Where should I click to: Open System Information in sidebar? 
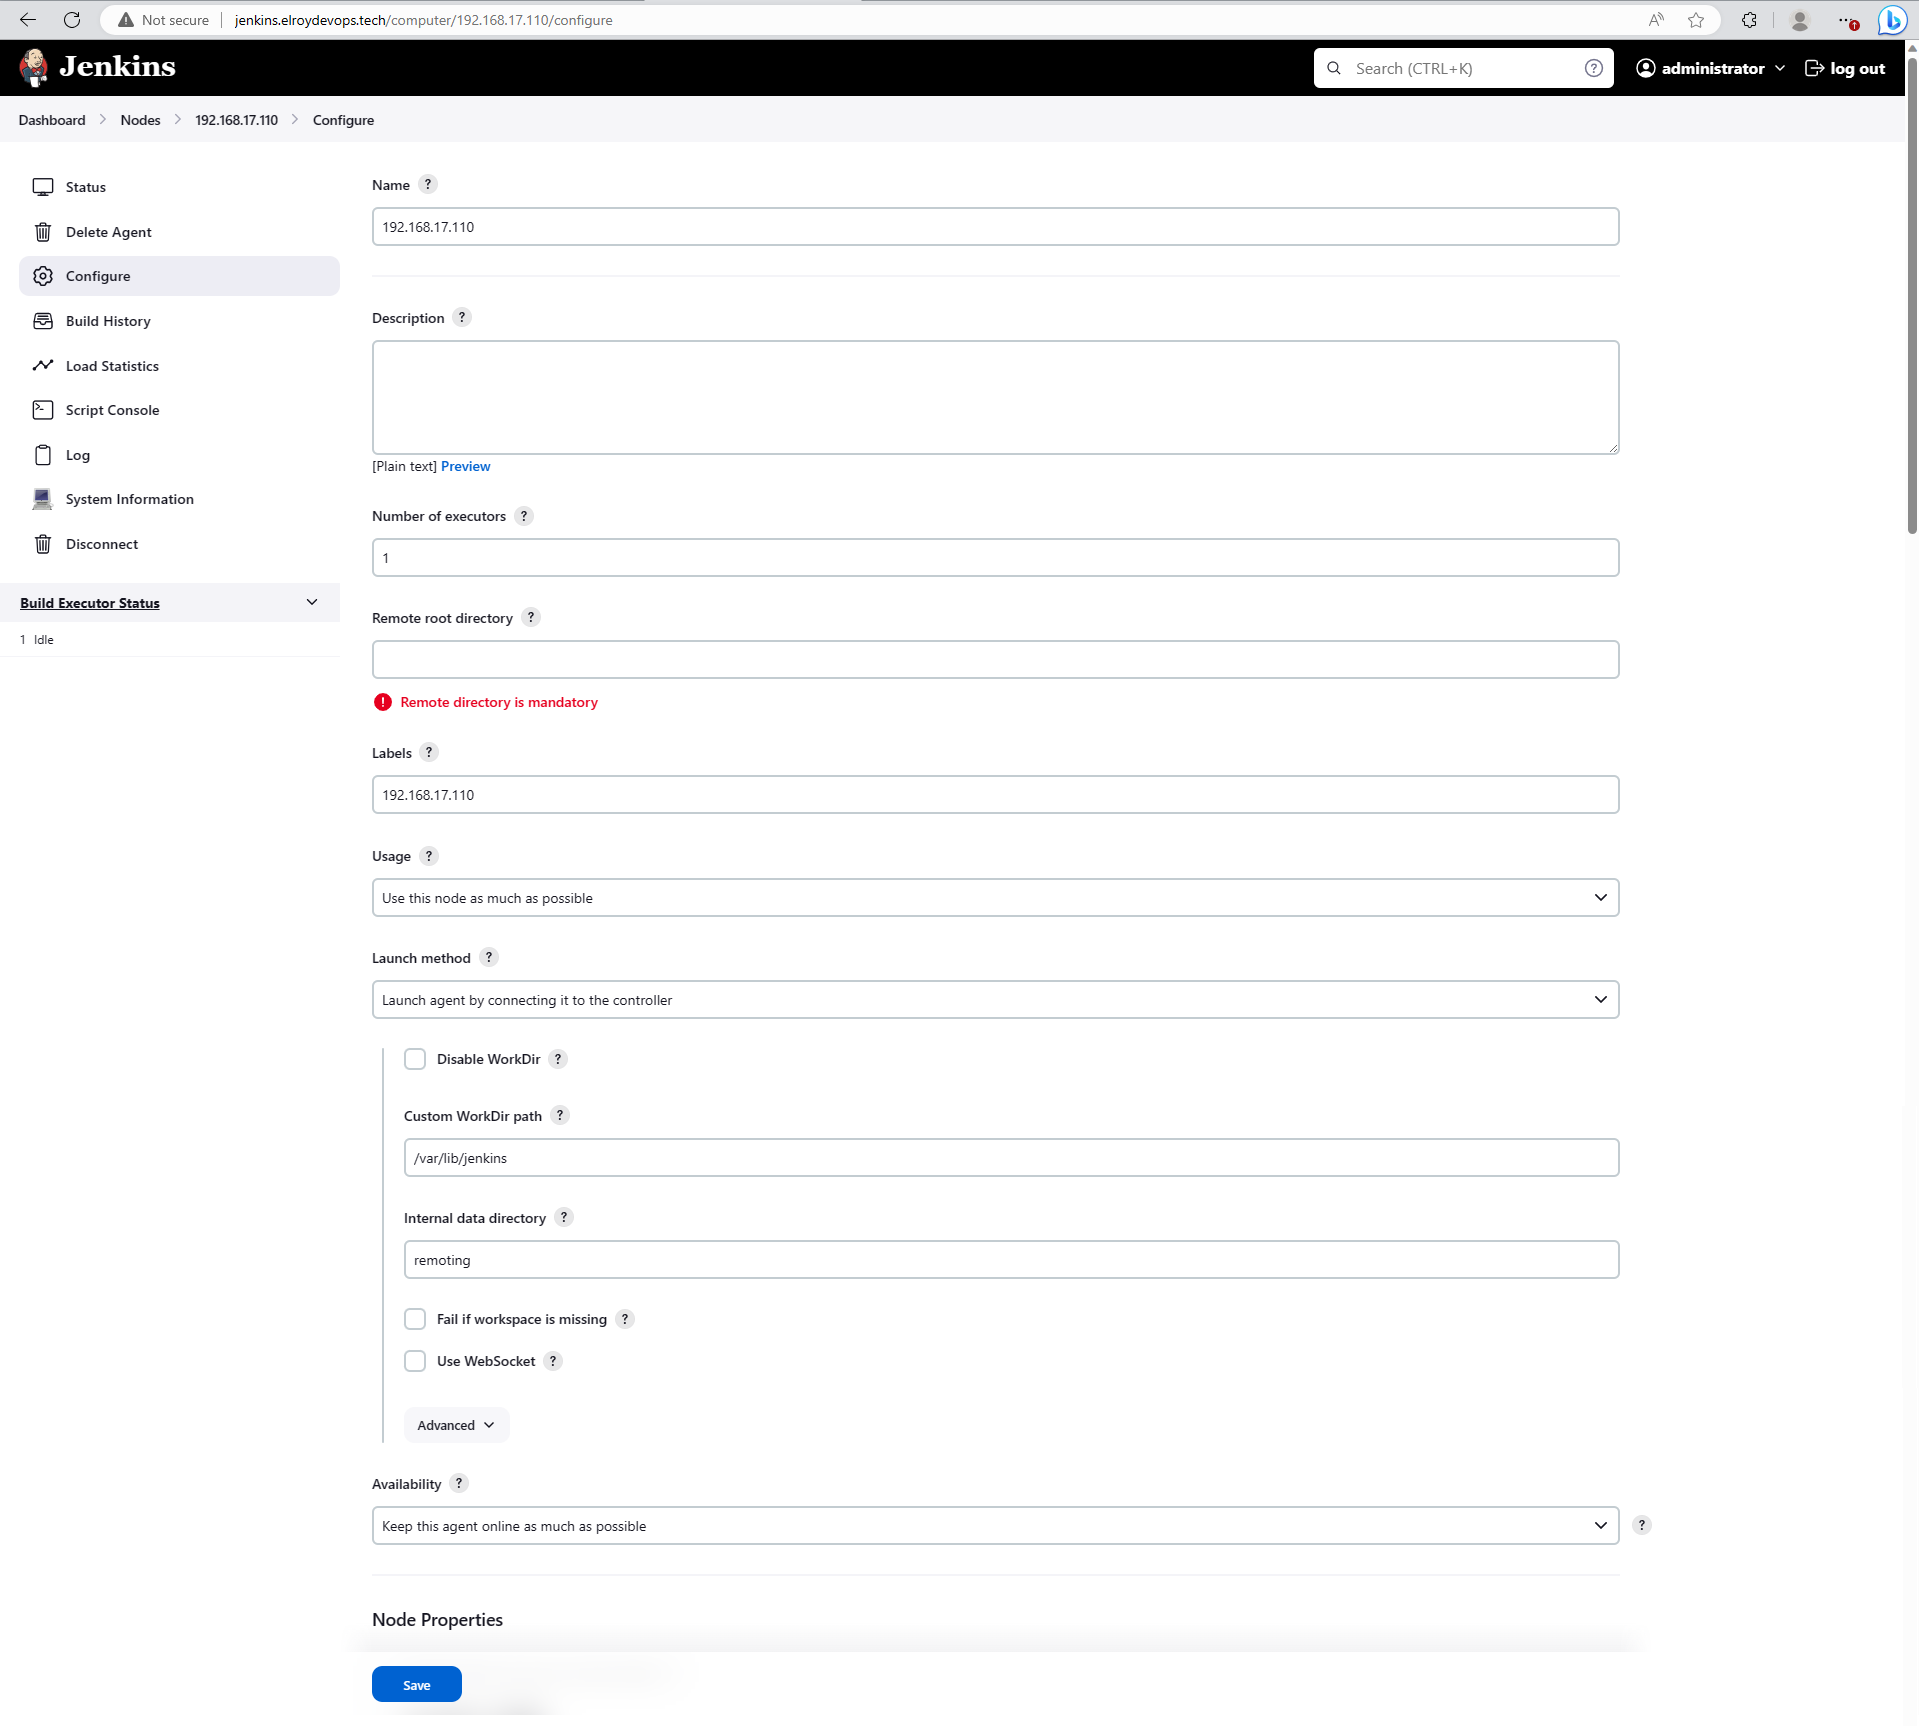click(179, 499)
